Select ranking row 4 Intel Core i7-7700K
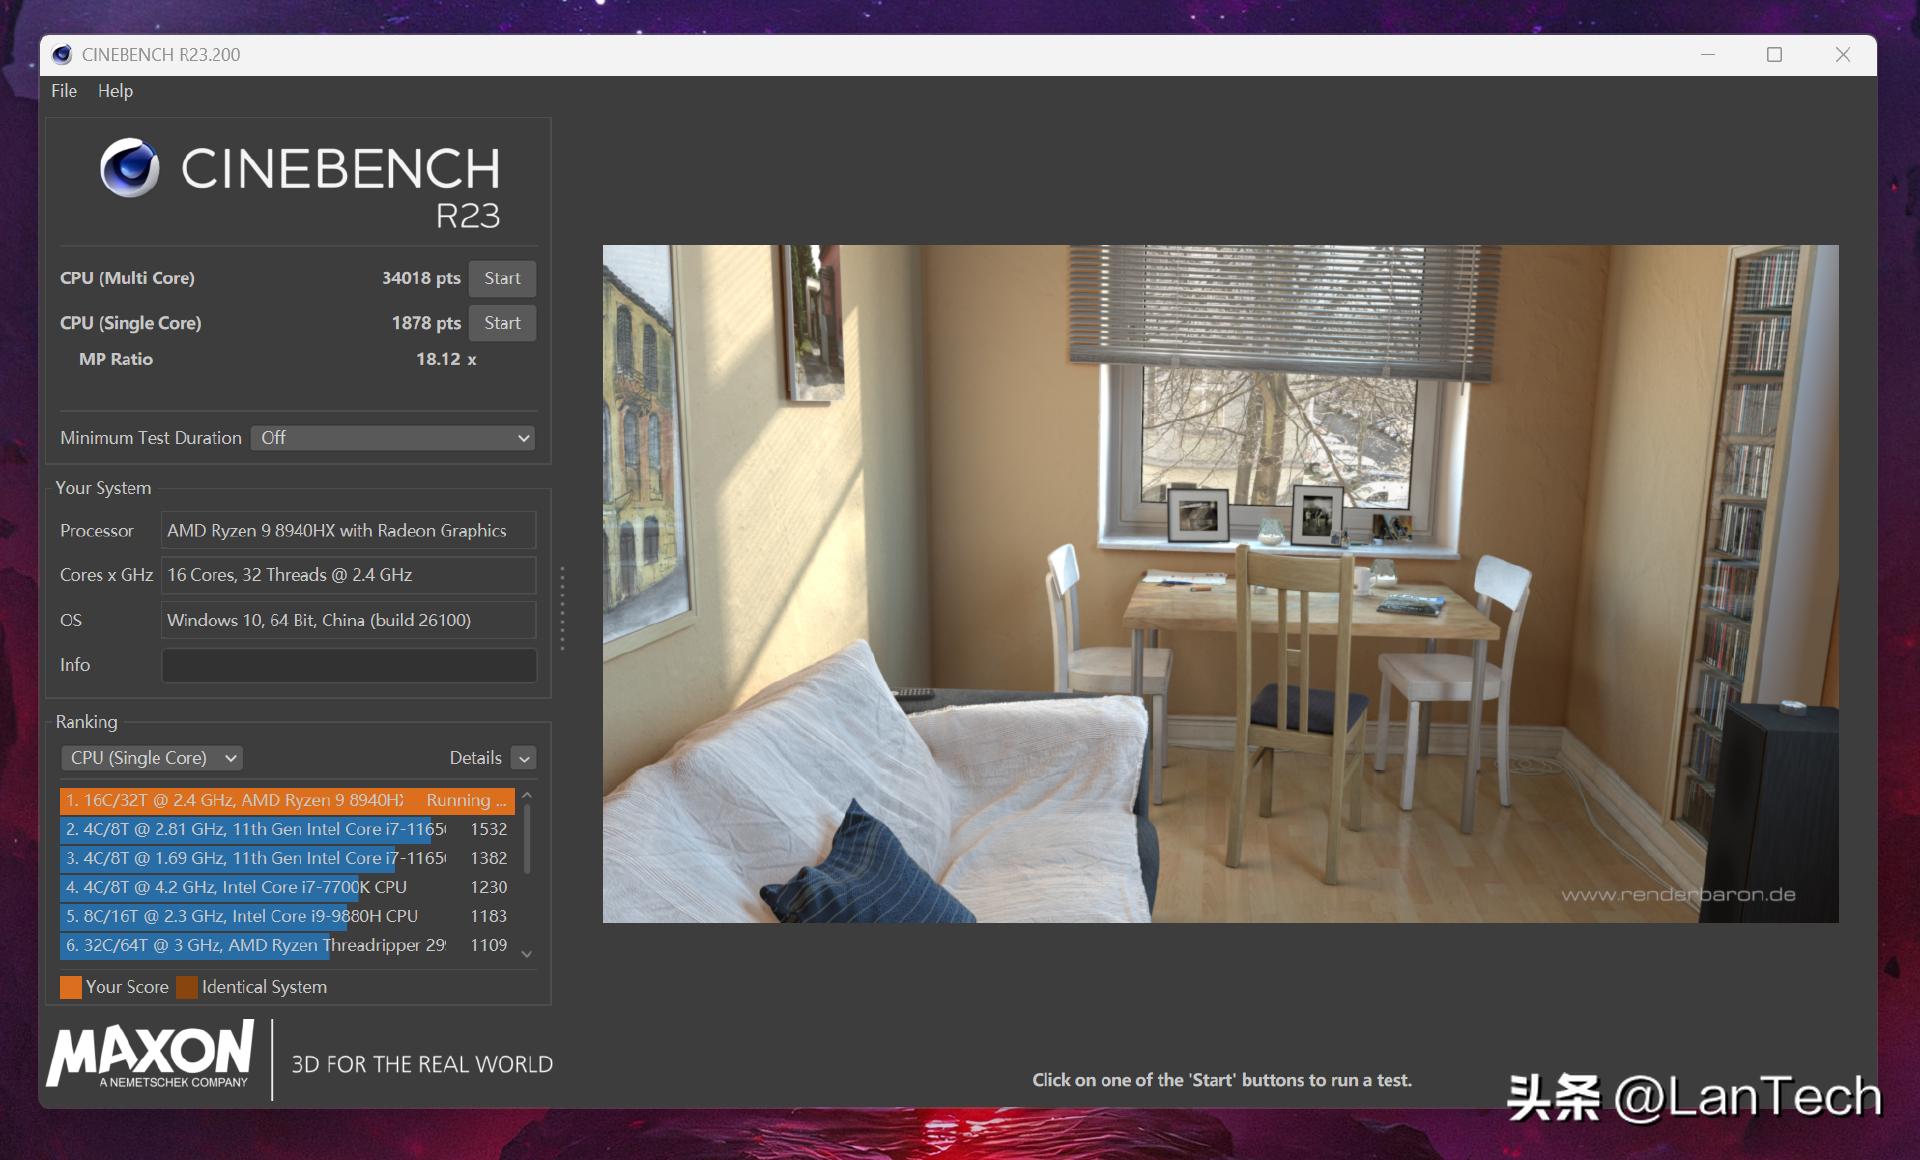Screen dimensions: 1920x1160 (287, 887)
